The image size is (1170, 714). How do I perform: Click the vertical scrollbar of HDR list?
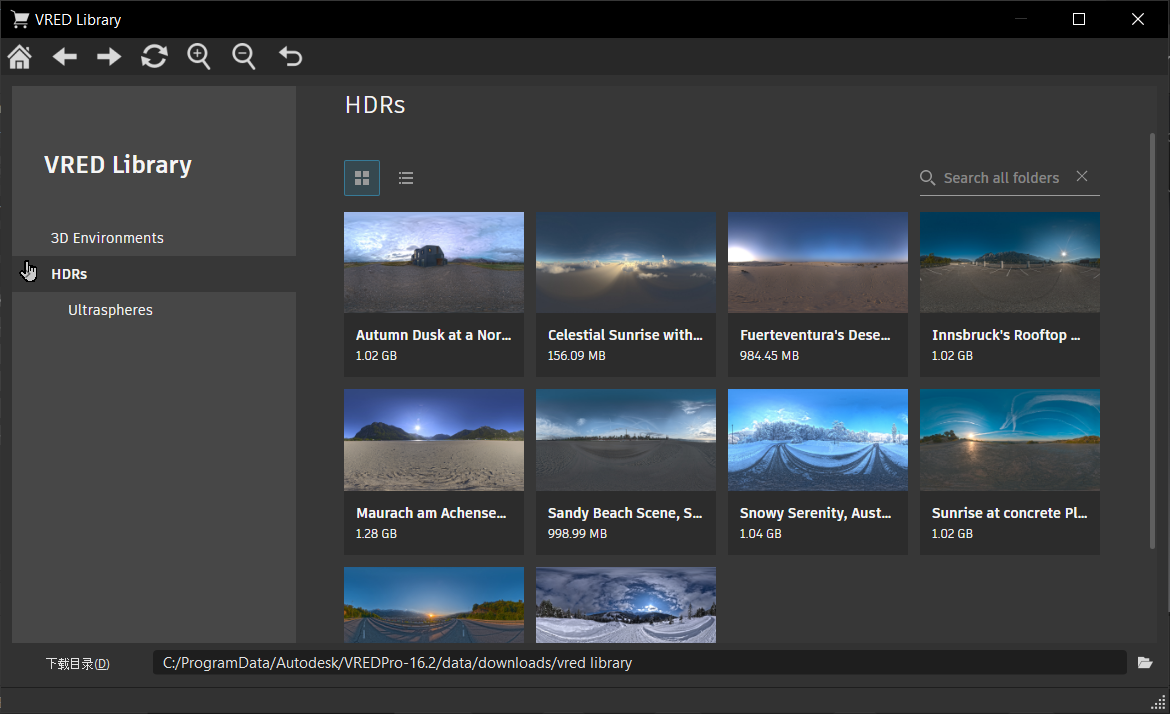1152,341
